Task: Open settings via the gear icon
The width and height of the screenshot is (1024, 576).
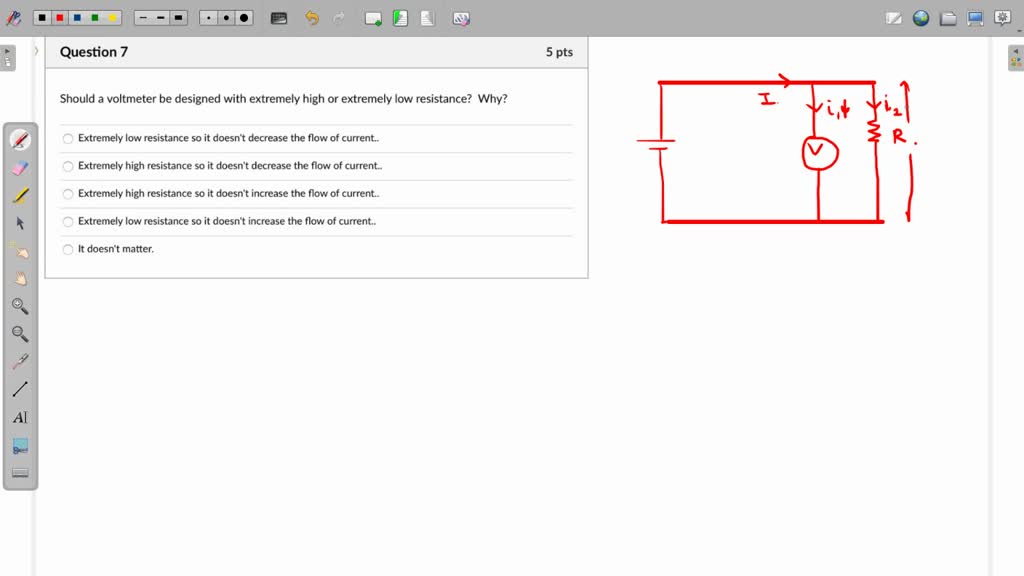Action: coord(1001,17)
